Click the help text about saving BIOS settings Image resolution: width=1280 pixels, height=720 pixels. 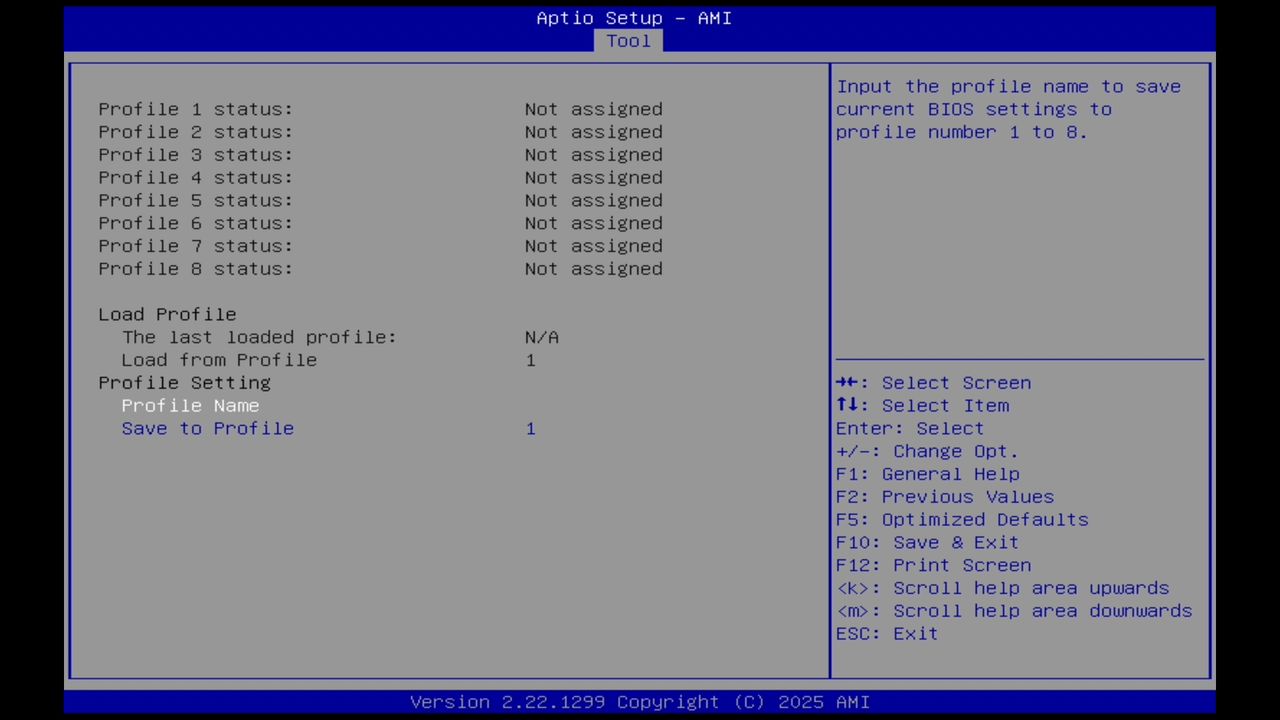point(1008,109)
